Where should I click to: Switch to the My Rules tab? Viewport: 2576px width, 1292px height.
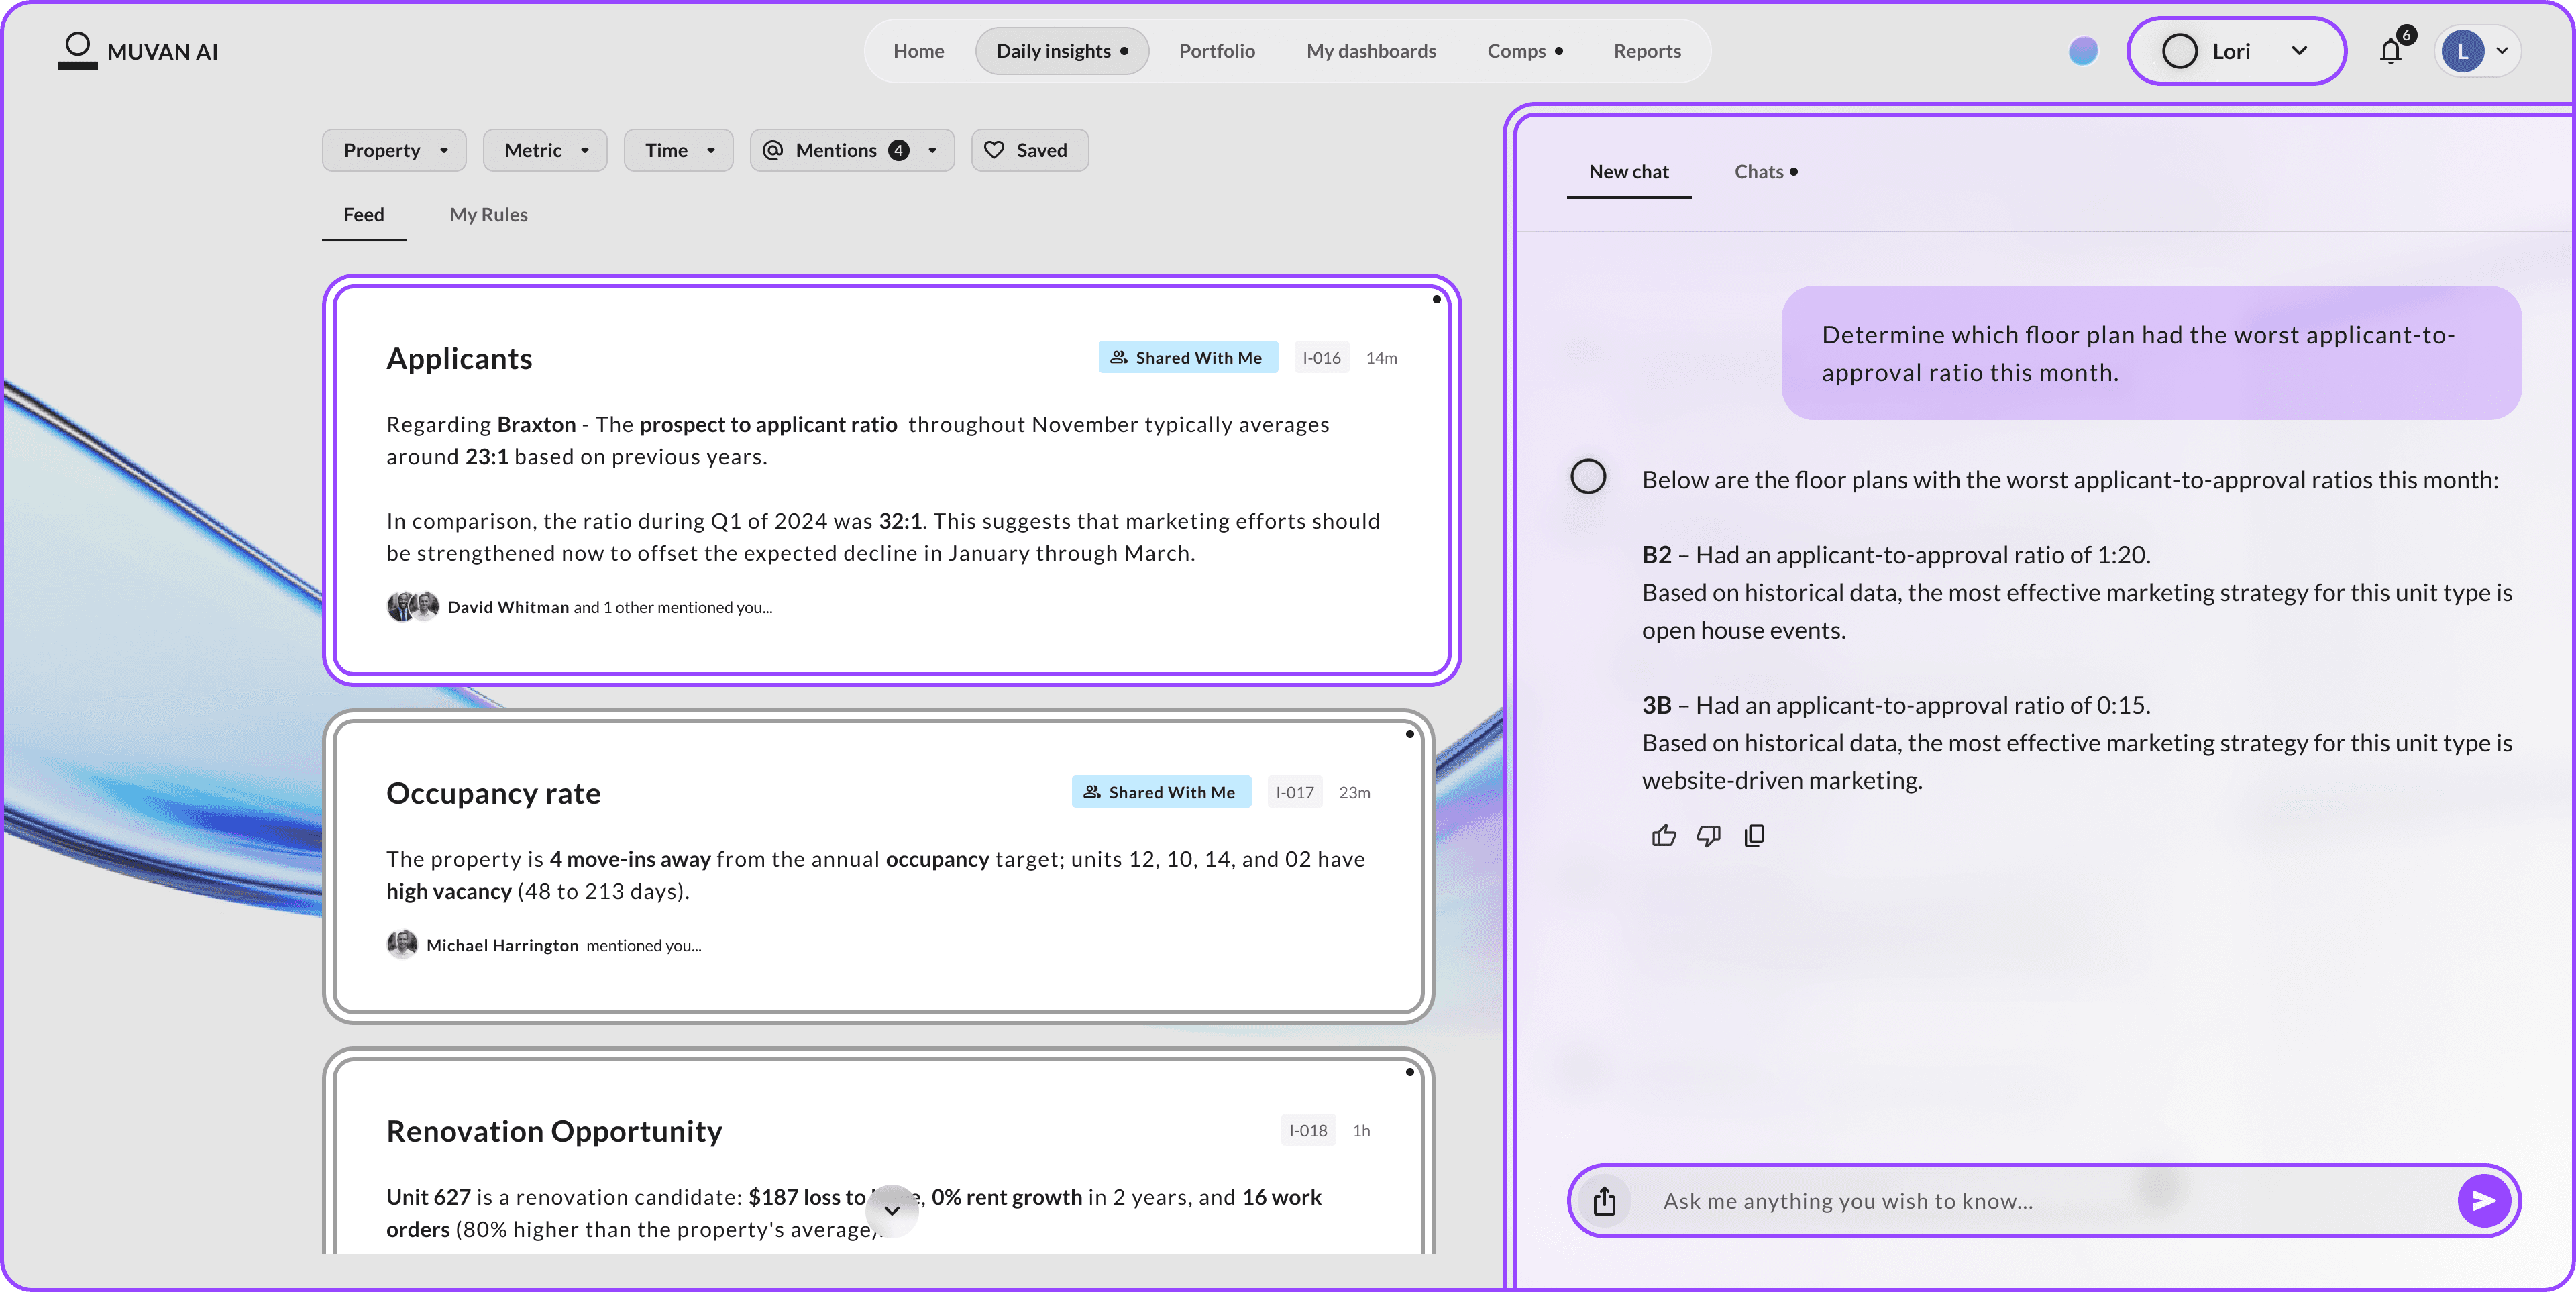[488, 215]
